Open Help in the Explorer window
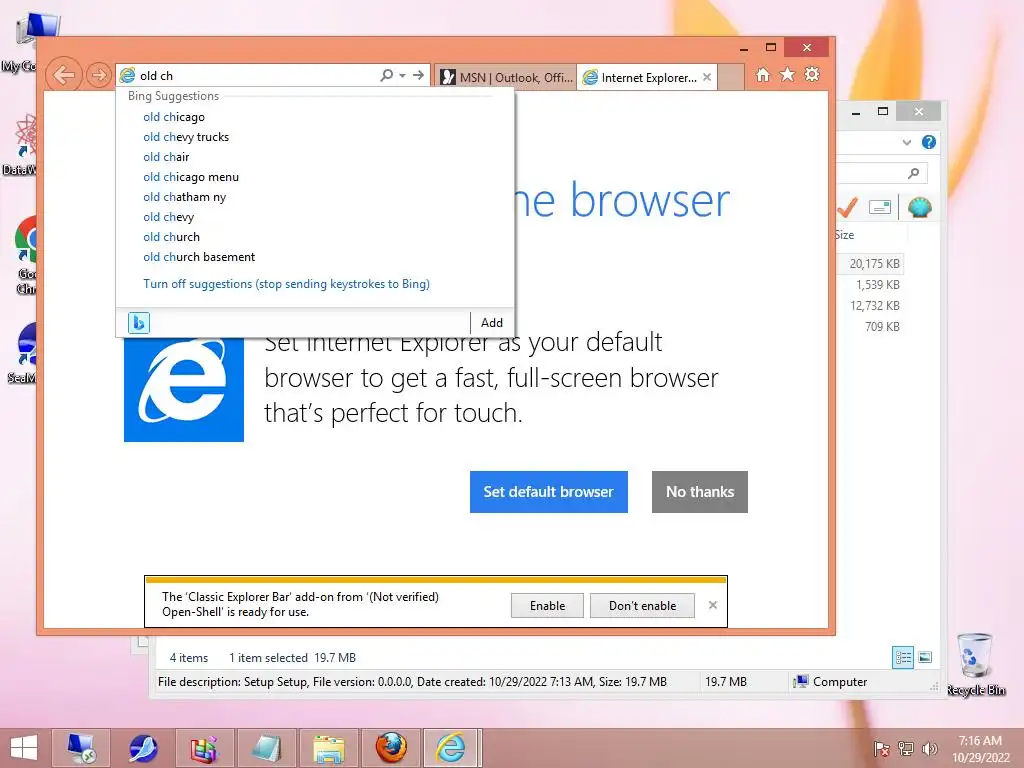The height and width of the screenshot is (768, 1024). pos(929,142)
